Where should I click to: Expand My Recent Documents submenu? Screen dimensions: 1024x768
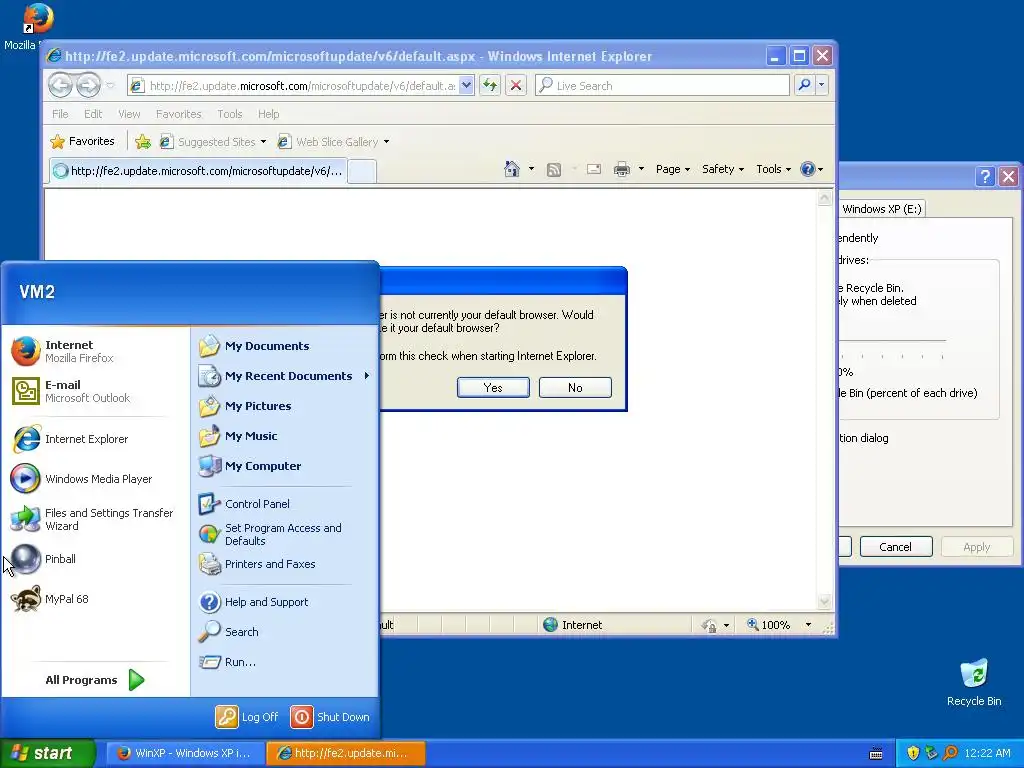point(283,376)
